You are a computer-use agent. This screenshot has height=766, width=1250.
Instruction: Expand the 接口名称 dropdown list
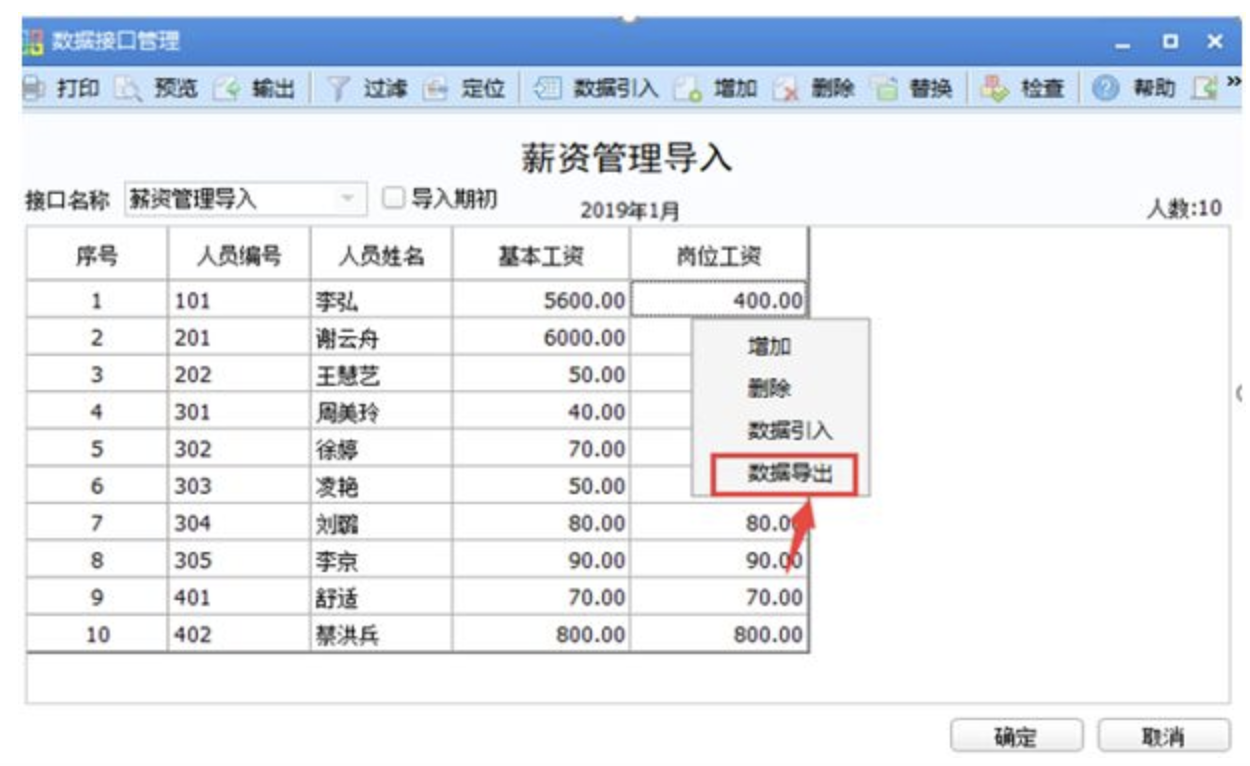pos(347,198)
